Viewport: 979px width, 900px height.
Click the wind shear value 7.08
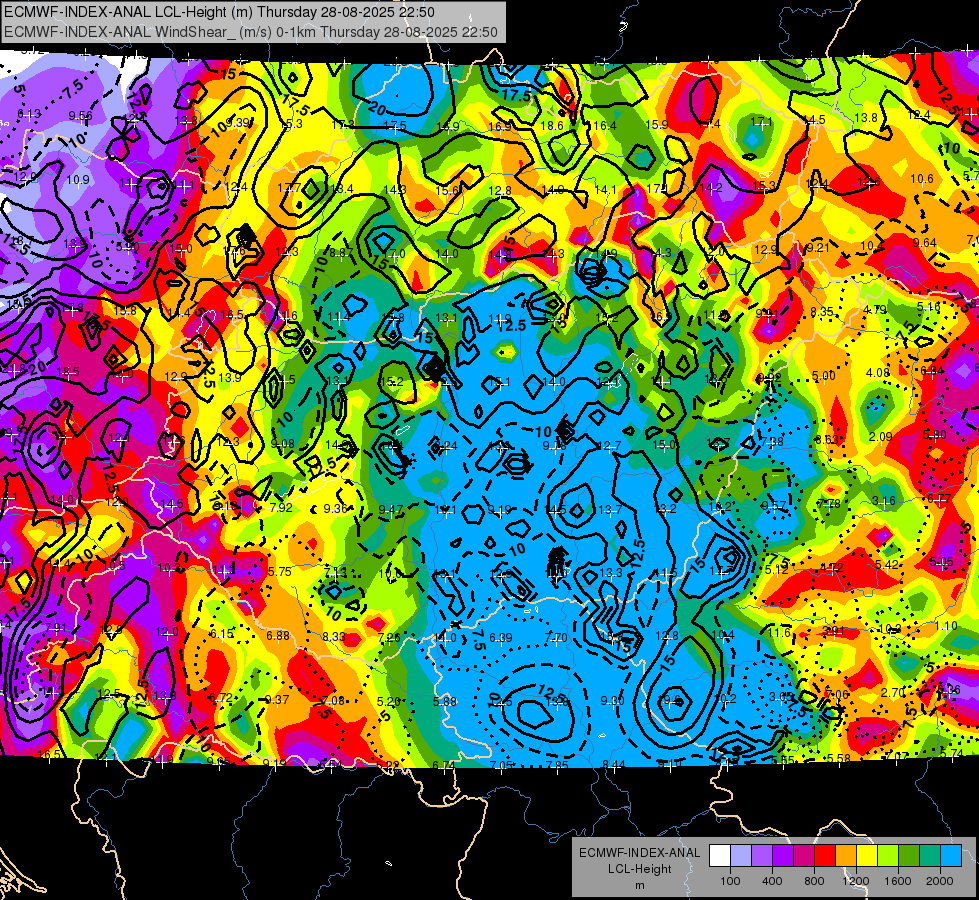point(333,700)
